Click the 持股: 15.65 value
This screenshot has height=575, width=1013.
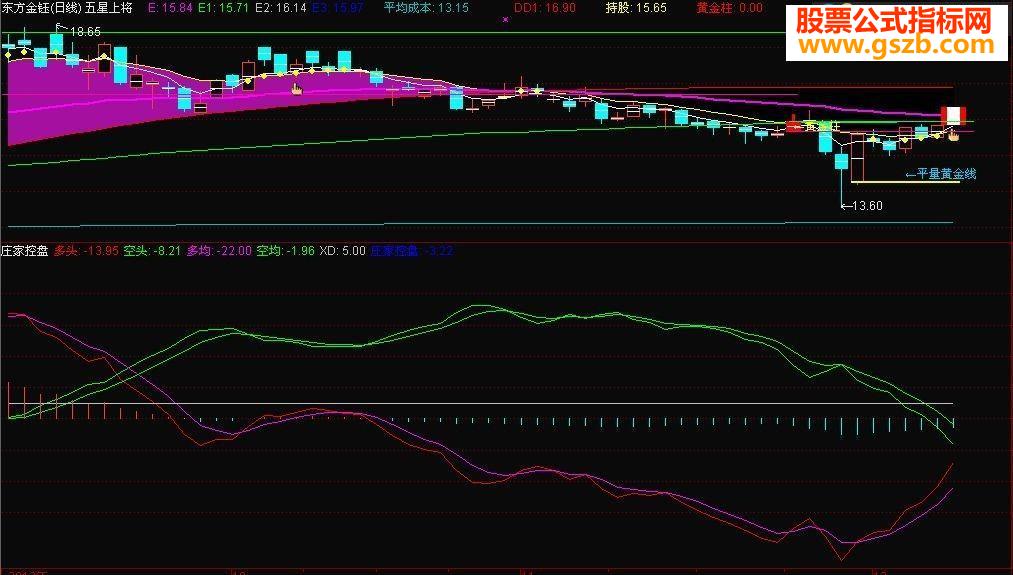pyautogui.click(x=636, y=8)
